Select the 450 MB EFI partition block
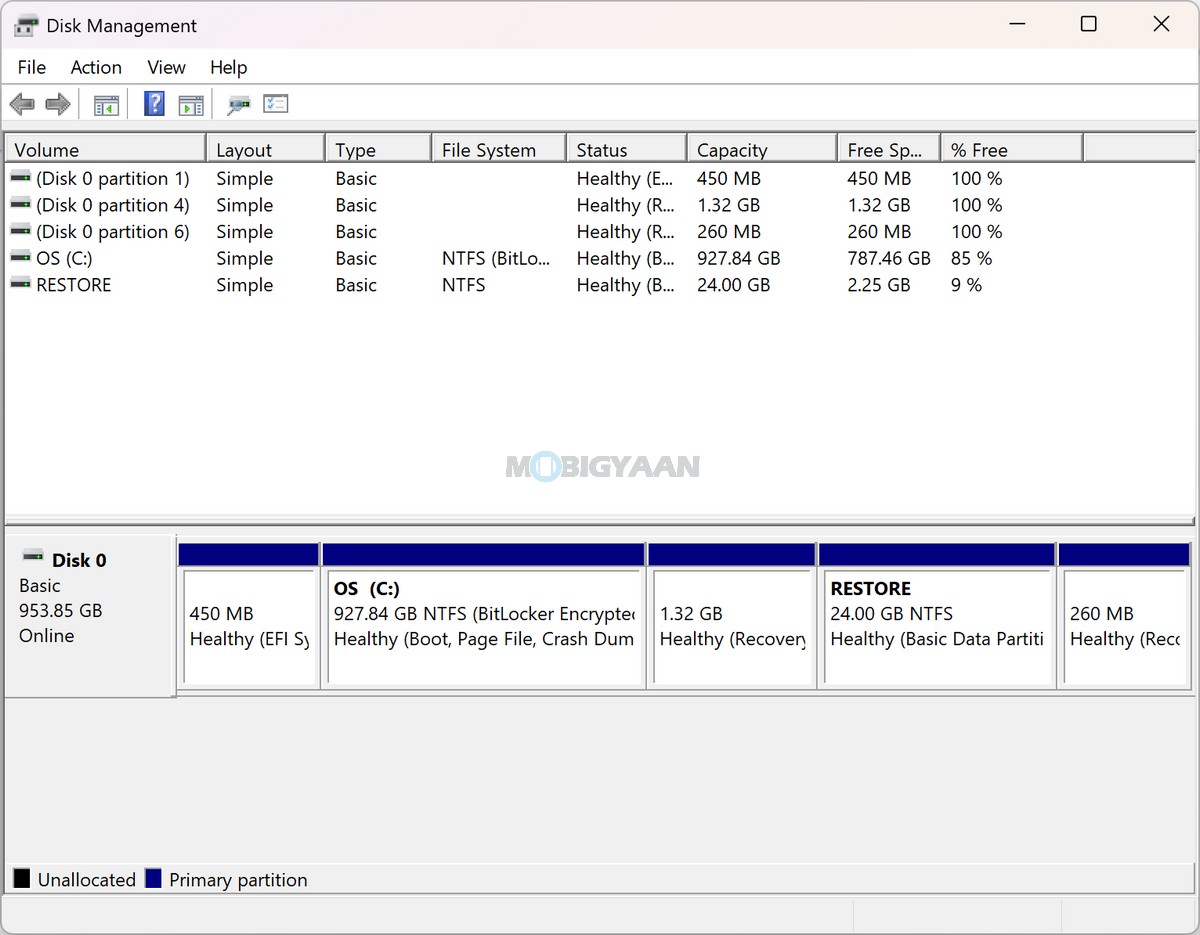The image size is (1200, 935). click(249, 616)
